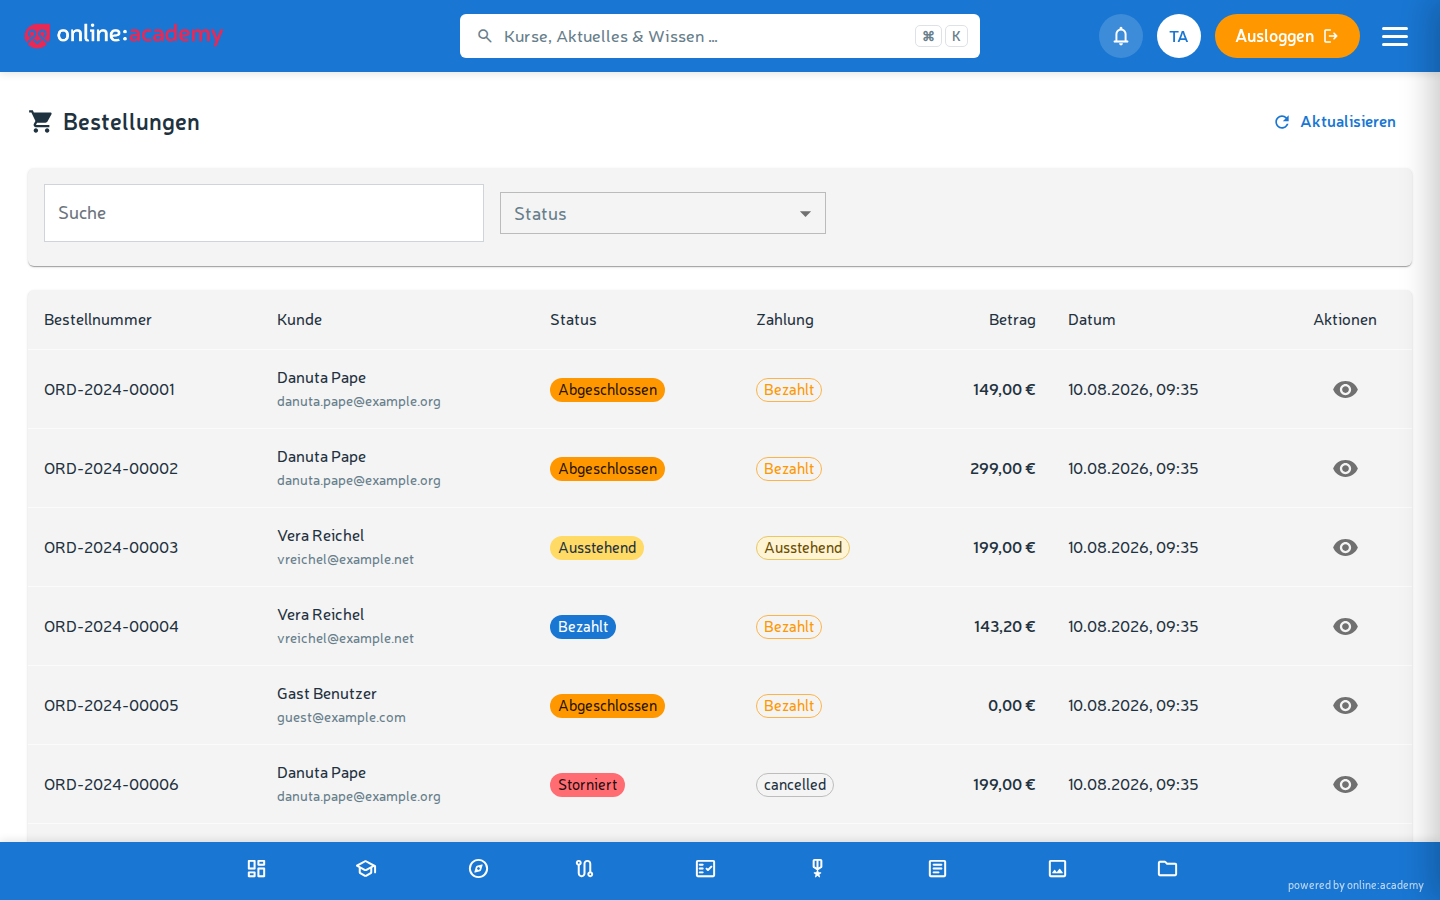This screenshot has height=900, width=1440.
Task: Click the Ausloggen button
Action: pos(1287,36)
